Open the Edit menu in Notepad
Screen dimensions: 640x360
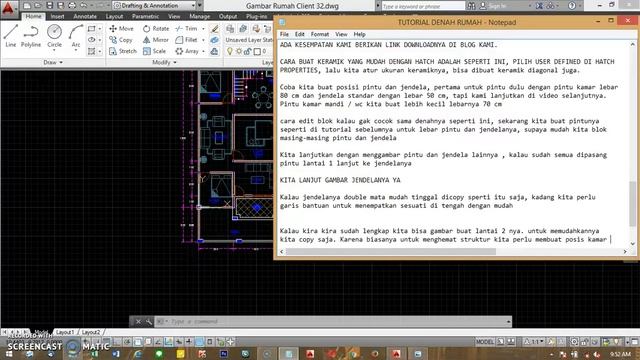coord(300,34)
